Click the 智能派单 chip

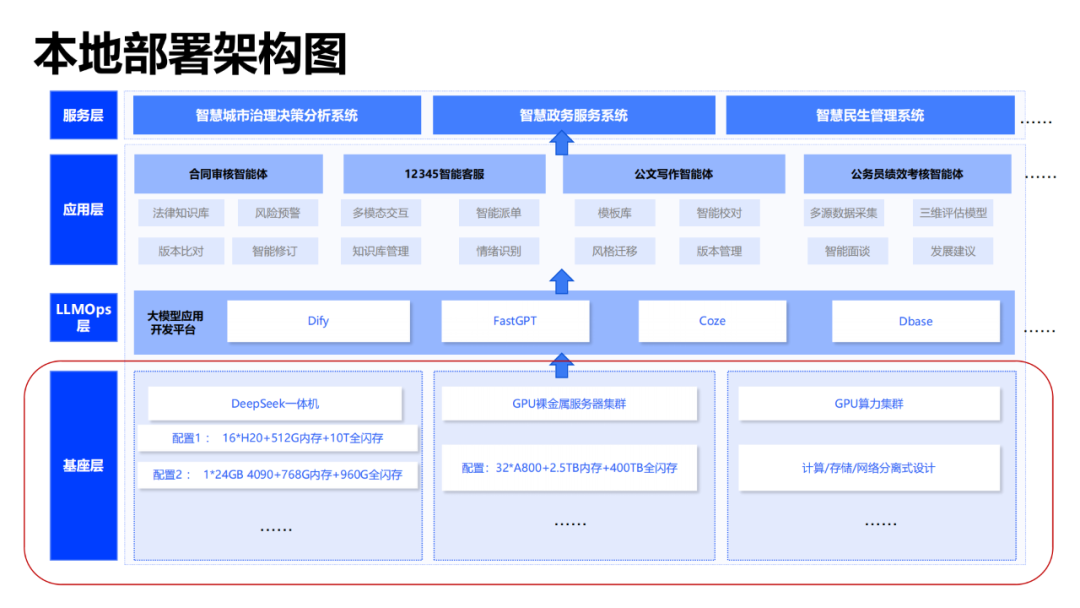click(x=499, y=213)
